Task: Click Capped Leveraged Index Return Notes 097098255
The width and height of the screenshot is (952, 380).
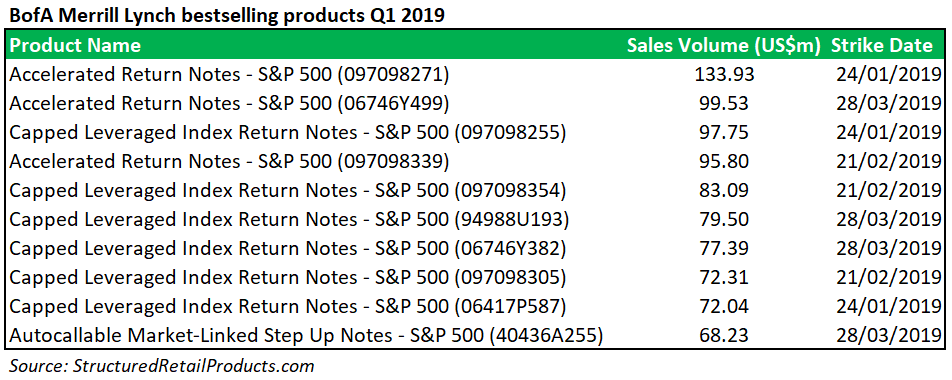Action: click(288, 132)
